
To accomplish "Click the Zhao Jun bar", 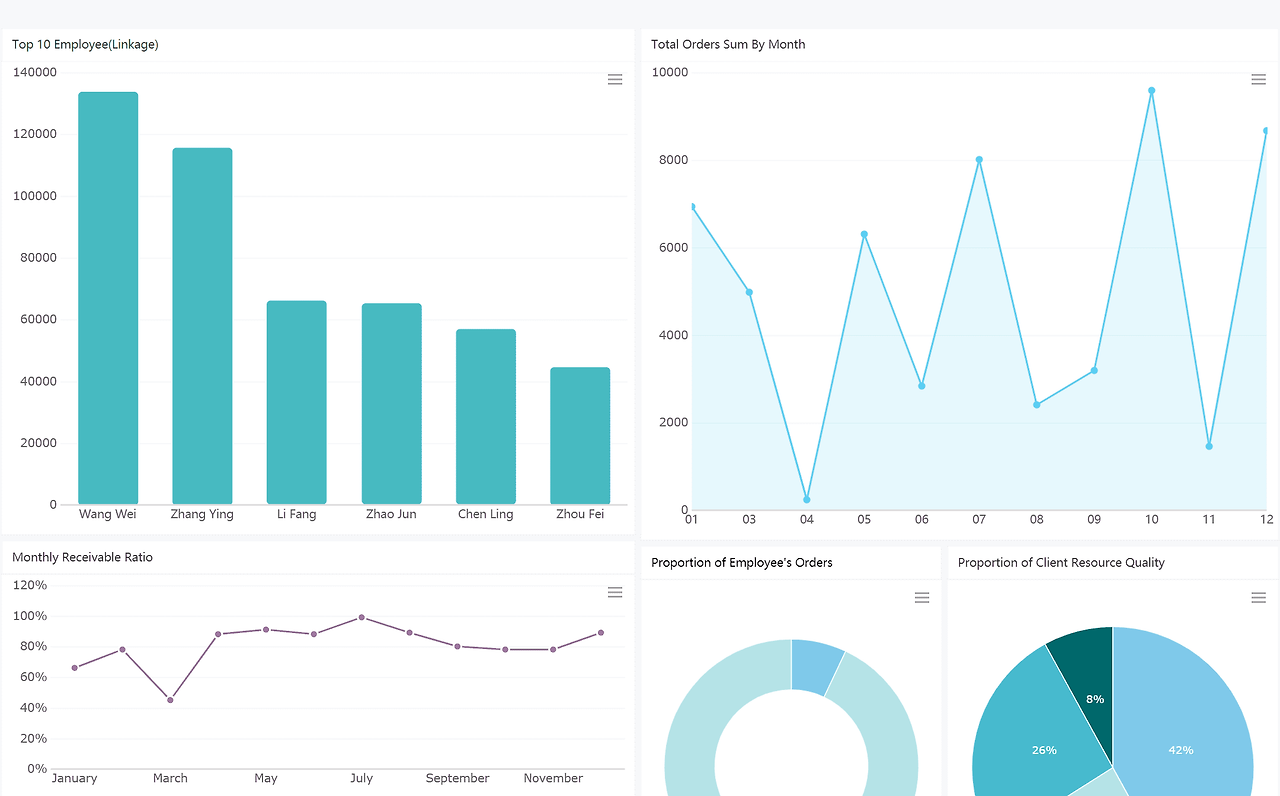I will [391, 404].
